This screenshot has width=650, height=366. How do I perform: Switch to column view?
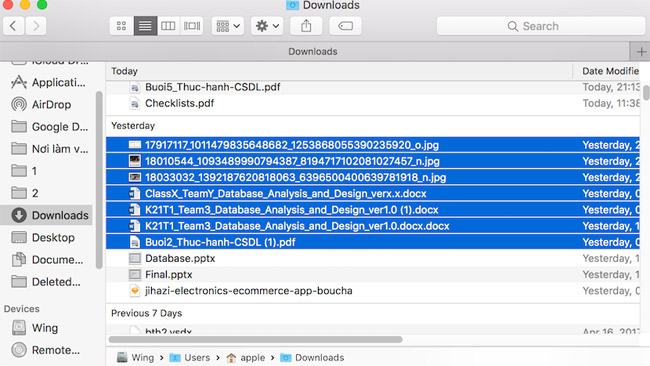pos(168,26)
